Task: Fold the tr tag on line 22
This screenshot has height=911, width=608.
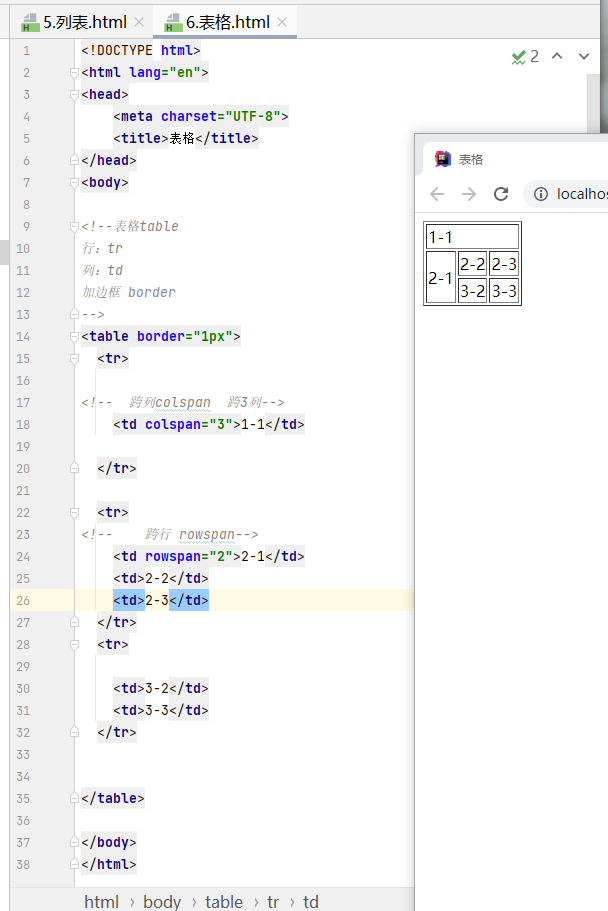Action: click(74, 512)
